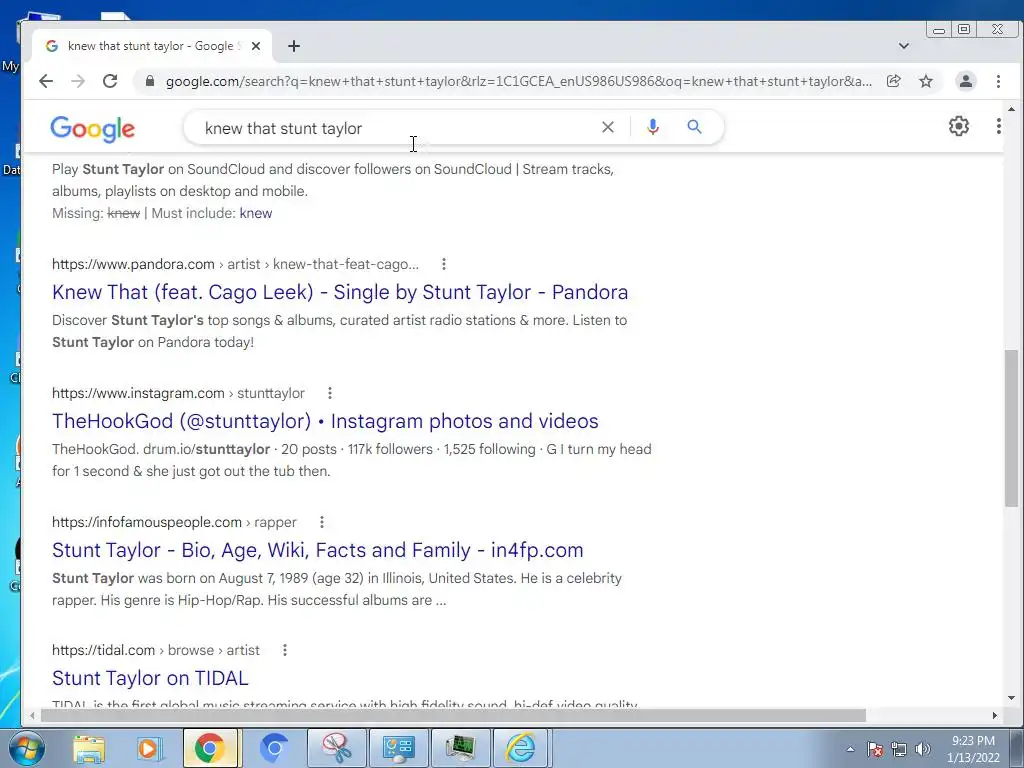Open the Windows Start button
The height and width of the screenshot is (768, 1024).
coord(26,748)
